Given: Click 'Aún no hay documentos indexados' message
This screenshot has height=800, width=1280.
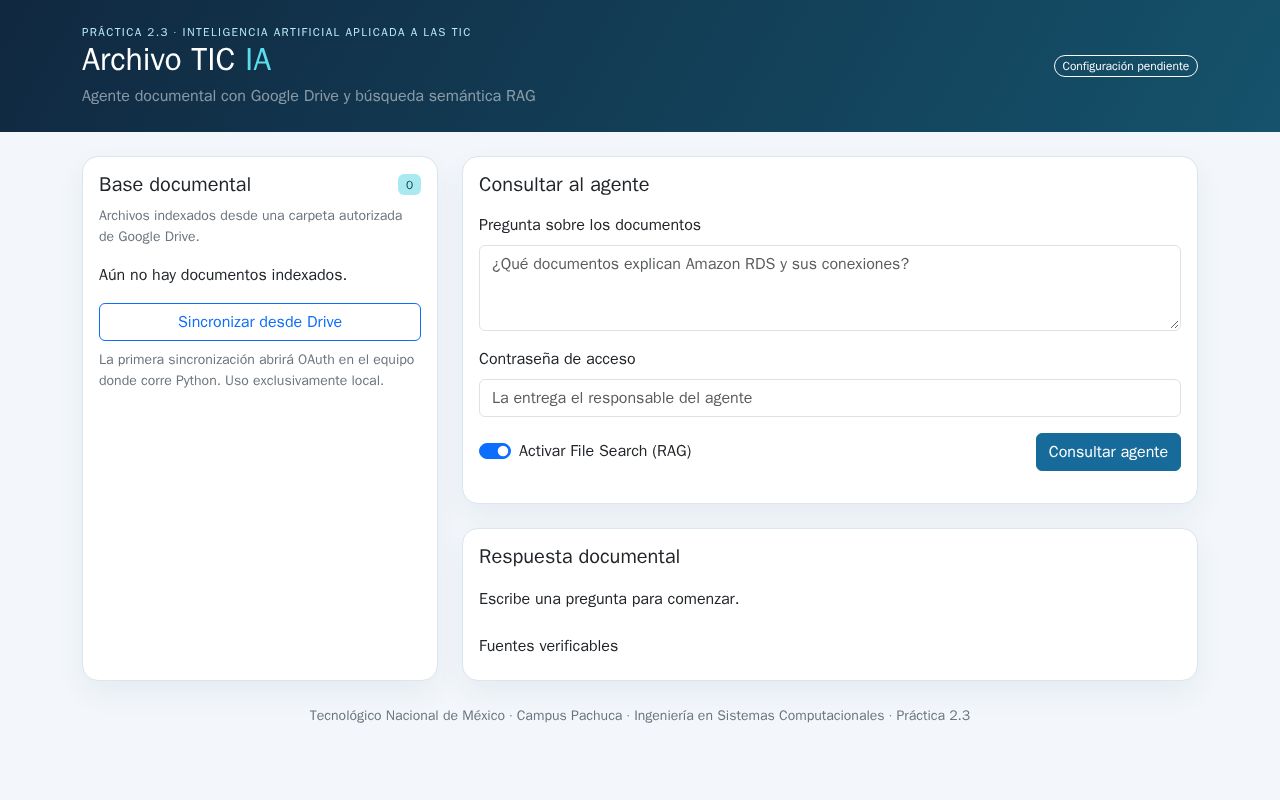Looking at the screenshot, I should (223, 275).
